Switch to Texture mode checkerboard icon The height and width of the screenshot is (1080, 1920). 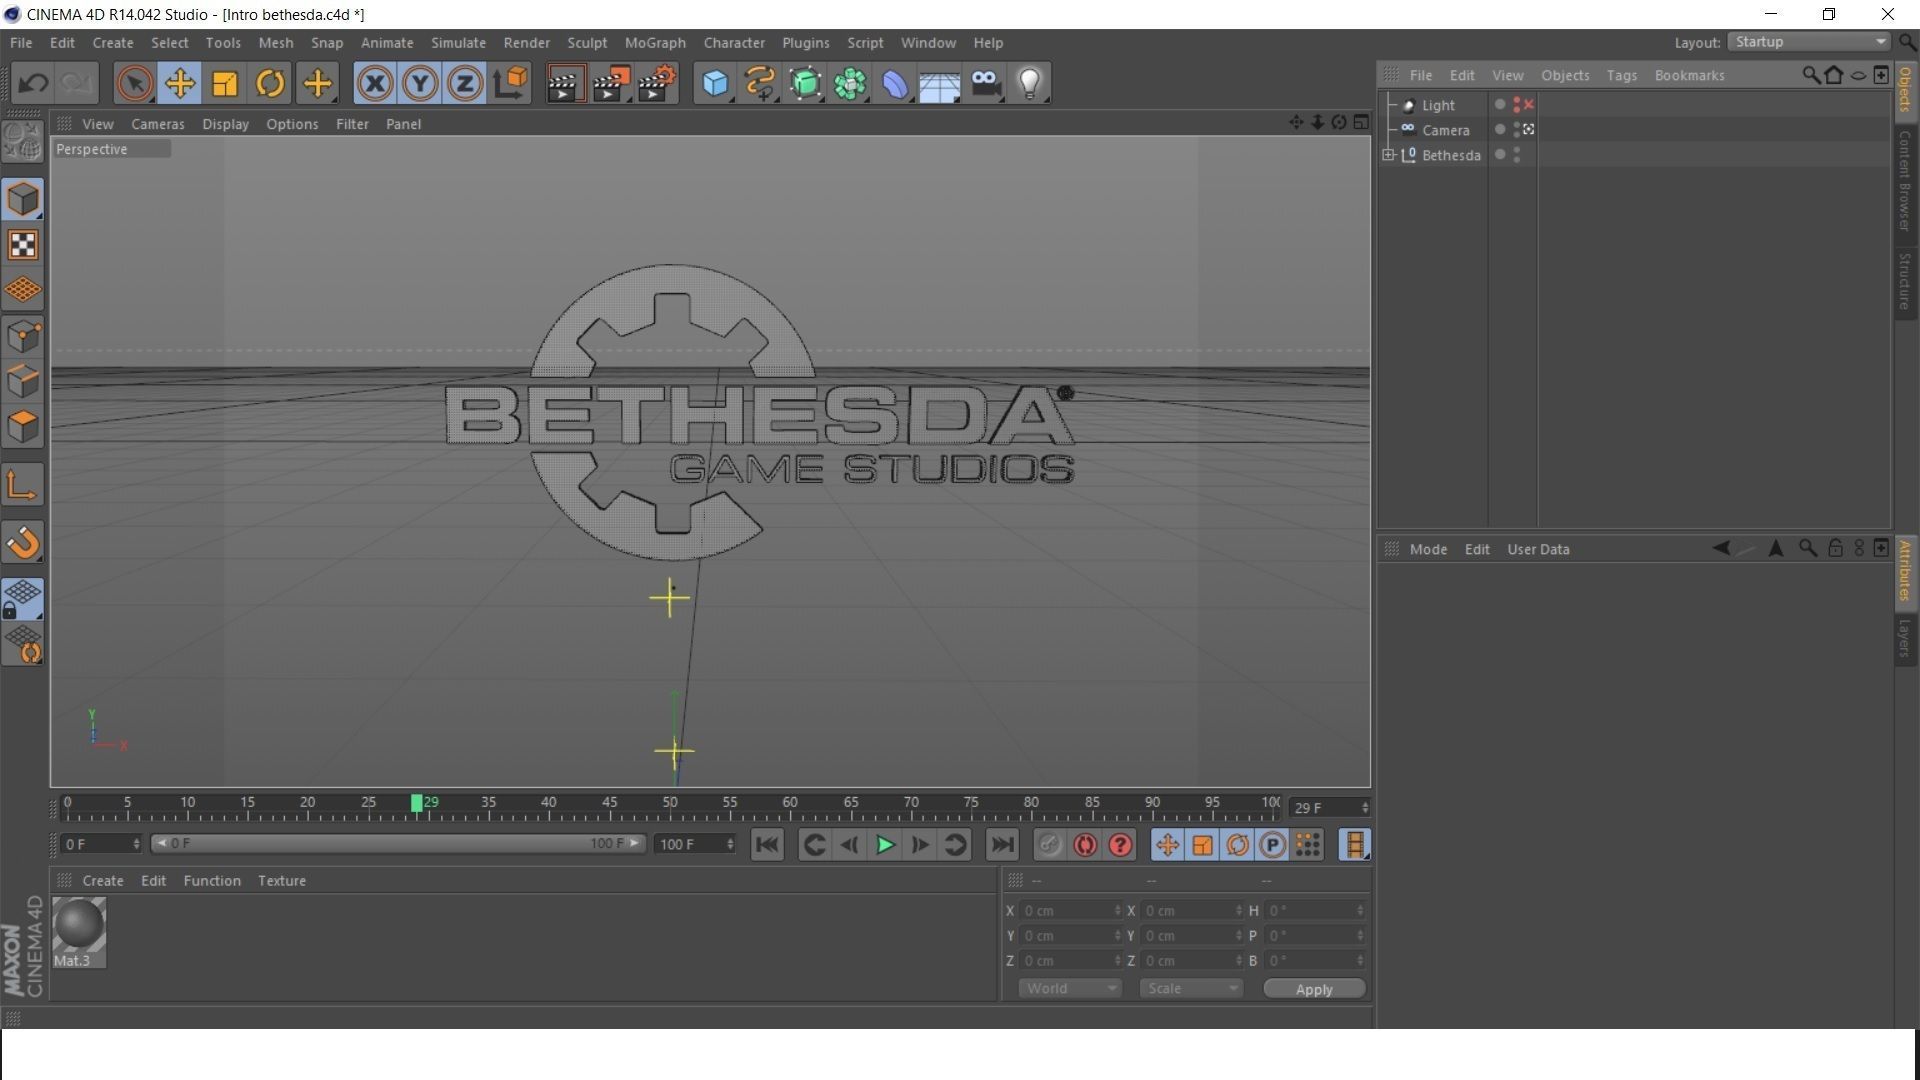coord(23,245)
